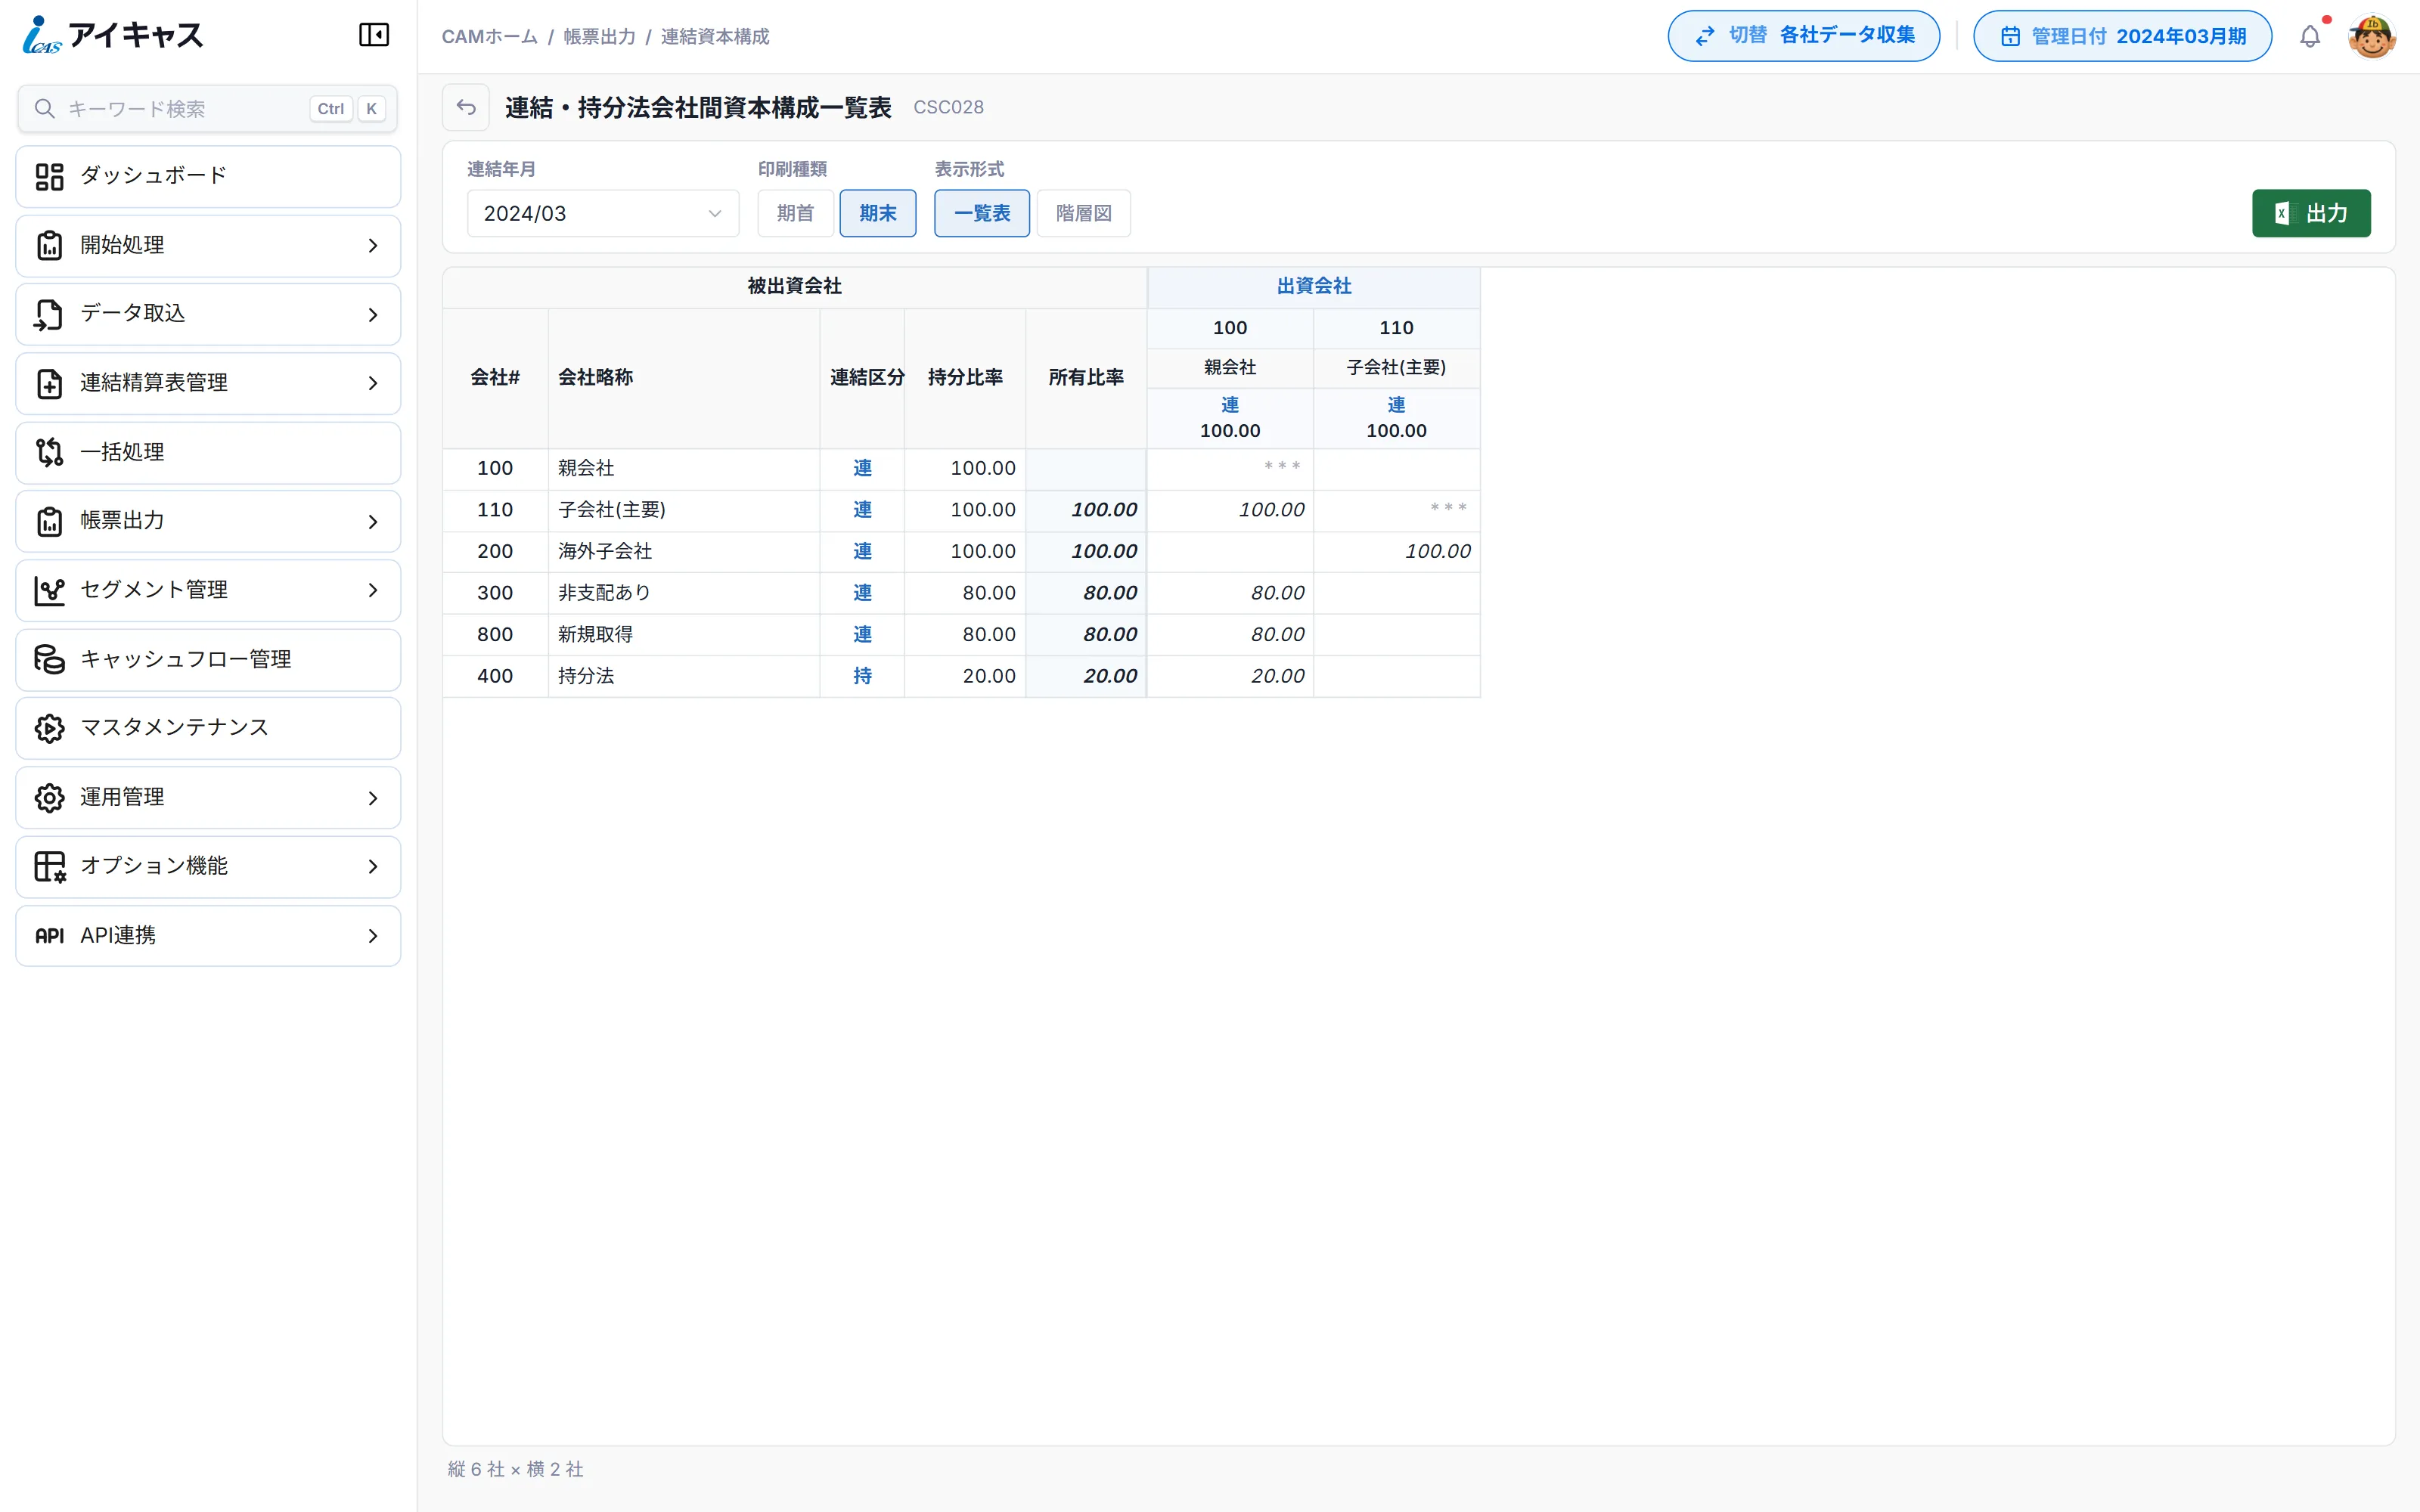
Task: Click the 開始処理 clipboard icon
Action: click(49, 246)
